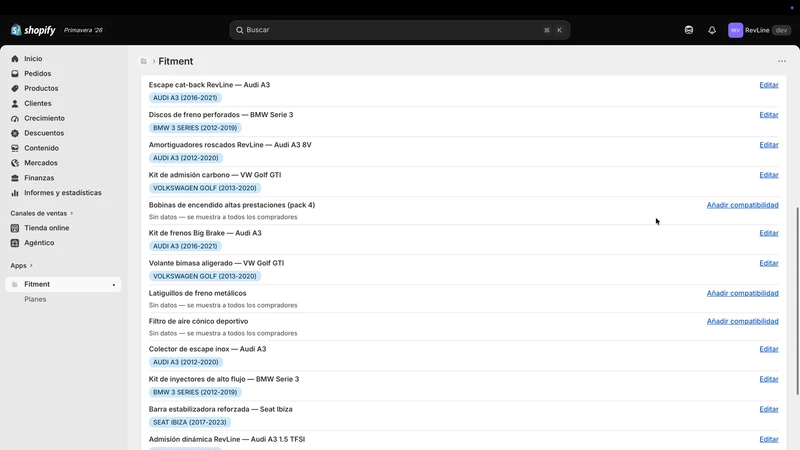
Task: Expand Canales de ventas section
Action: (x=42, y=213)
